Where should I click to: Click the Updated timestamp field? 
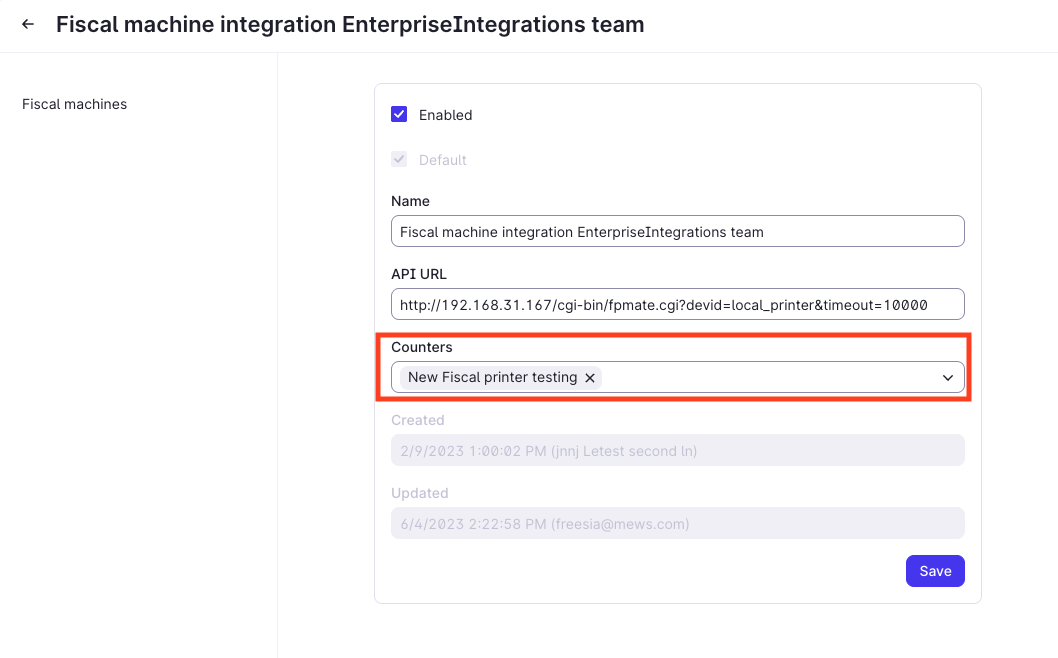677,523
